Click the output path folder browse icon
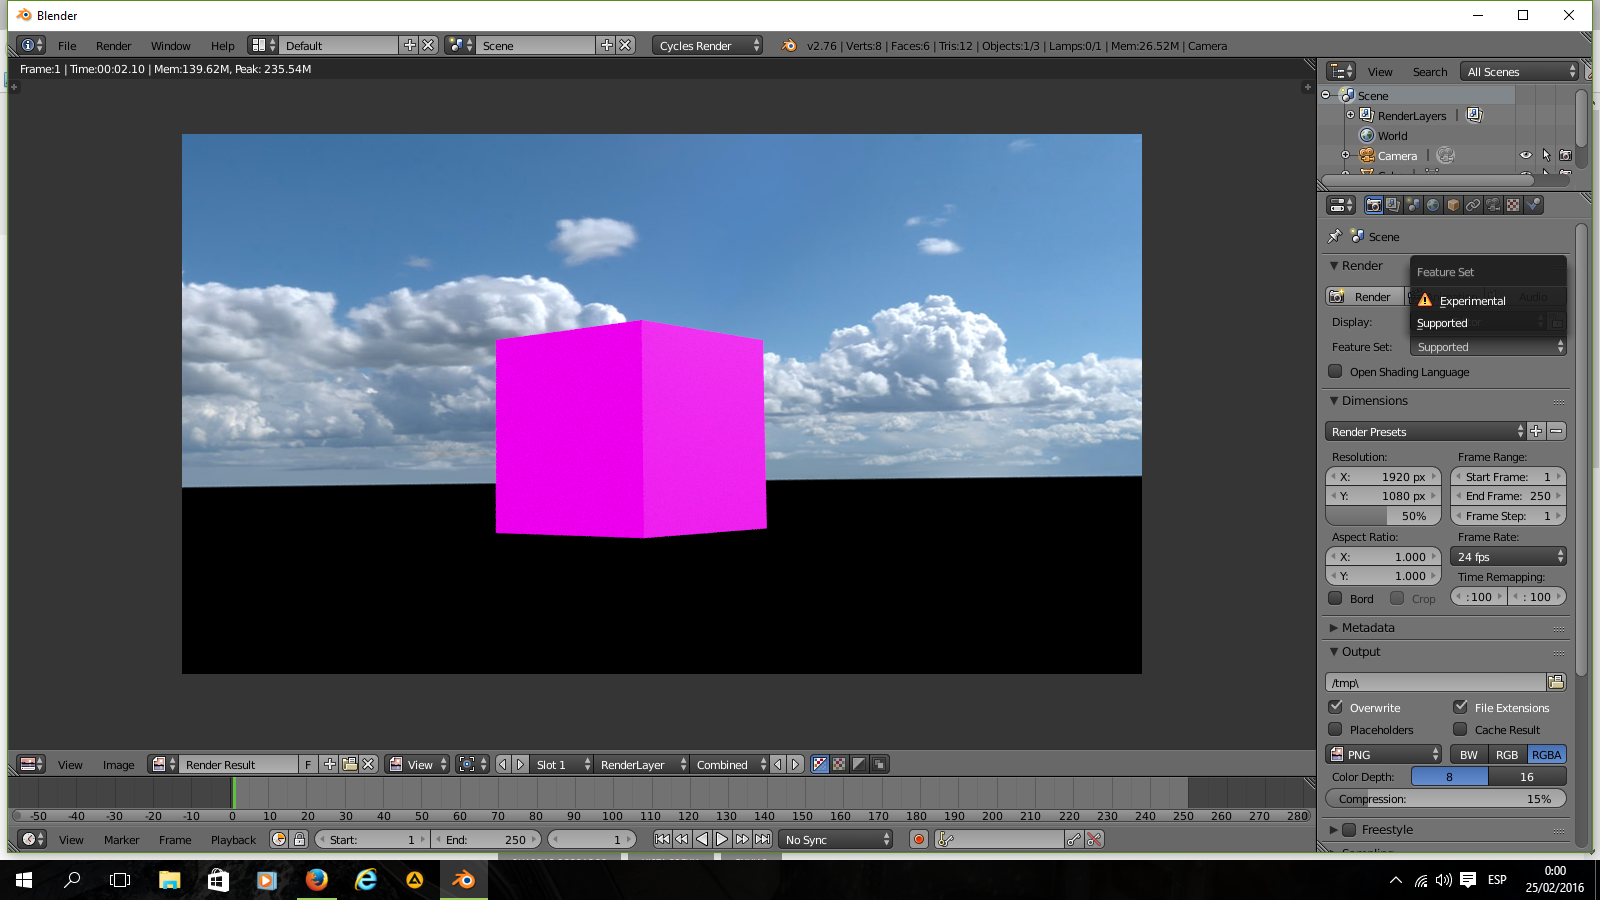Screen dimensions: 1600x900 pyautogui.click(x=1556, y=682)
